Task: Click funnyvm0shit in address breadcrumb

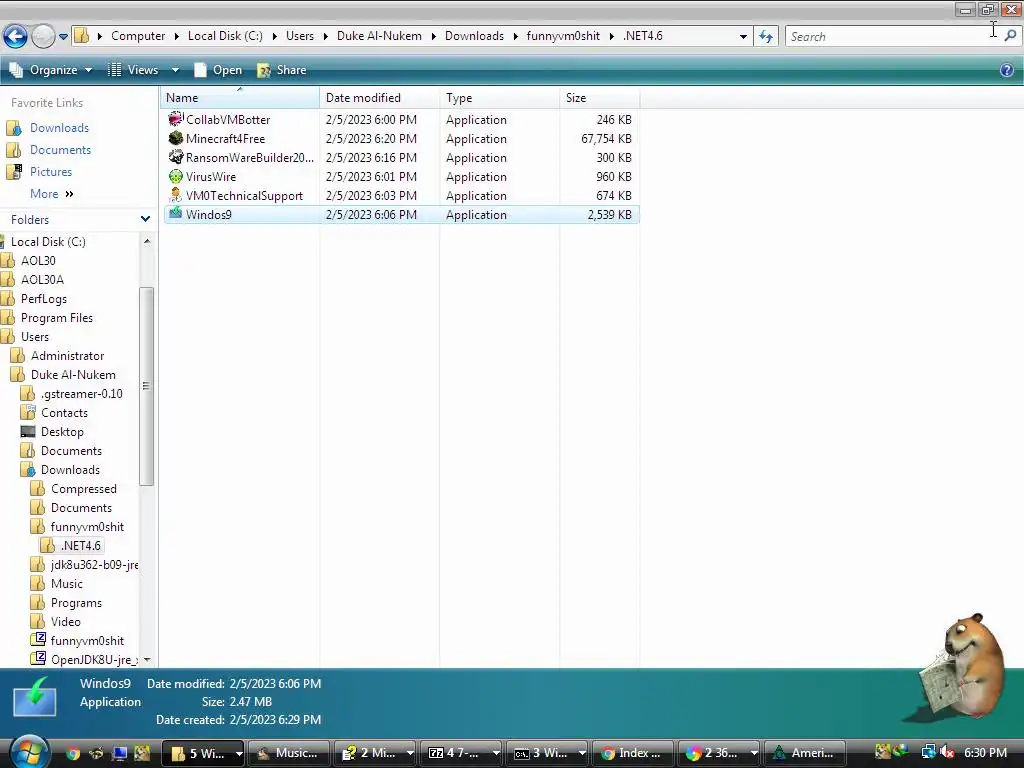Action: tap(563, 36)
